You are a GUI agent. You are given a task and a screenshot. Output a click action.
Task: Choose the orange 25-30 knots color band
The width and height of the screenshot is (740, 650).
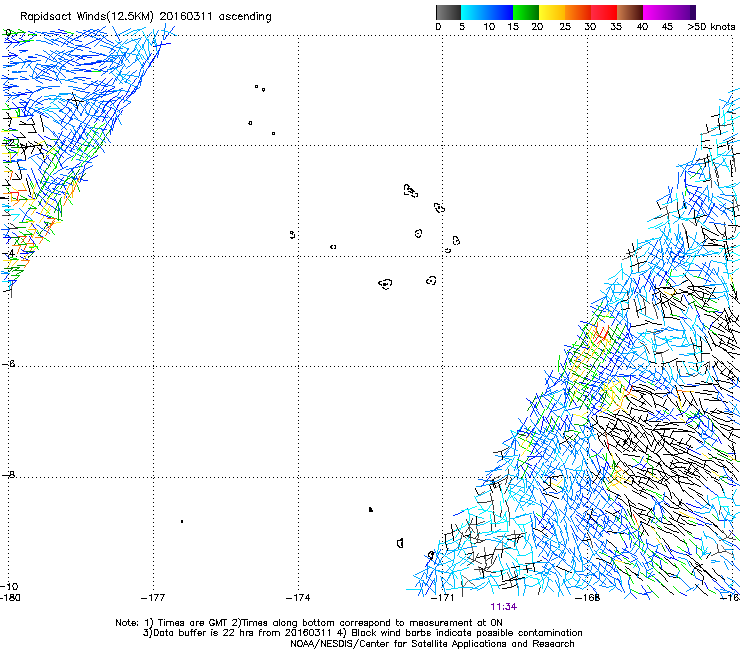(578, 12)
